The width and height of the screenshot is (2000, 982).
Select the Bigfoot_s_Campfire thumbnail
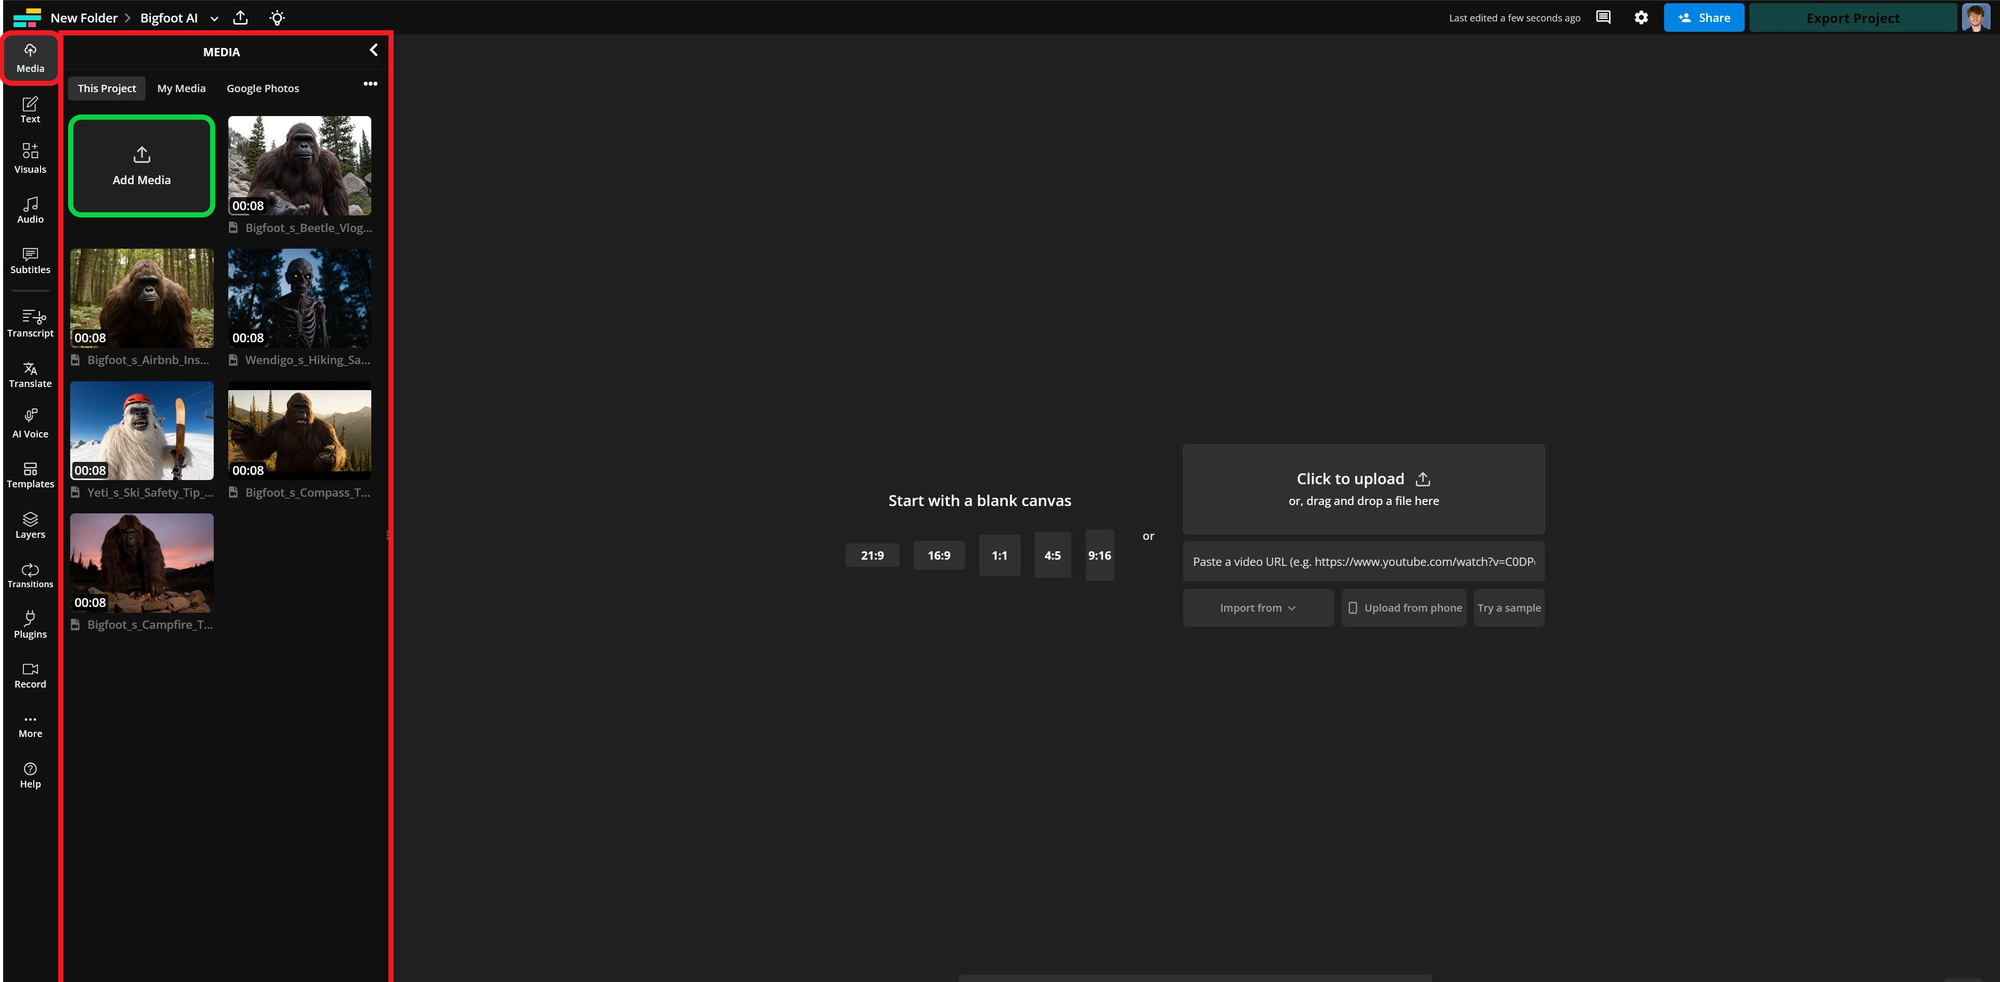(x=141, y=563)
